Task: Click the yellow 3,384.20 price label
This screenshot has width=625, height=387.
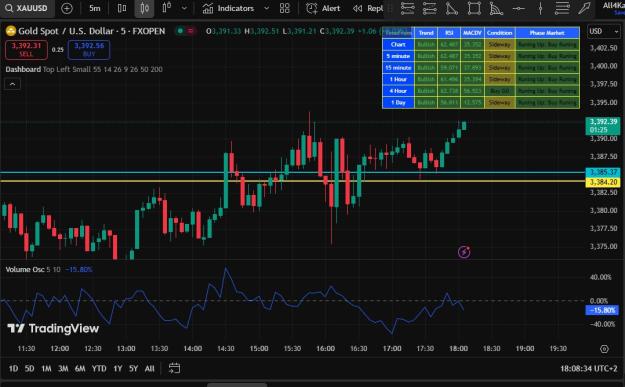Action: point(603,182)
